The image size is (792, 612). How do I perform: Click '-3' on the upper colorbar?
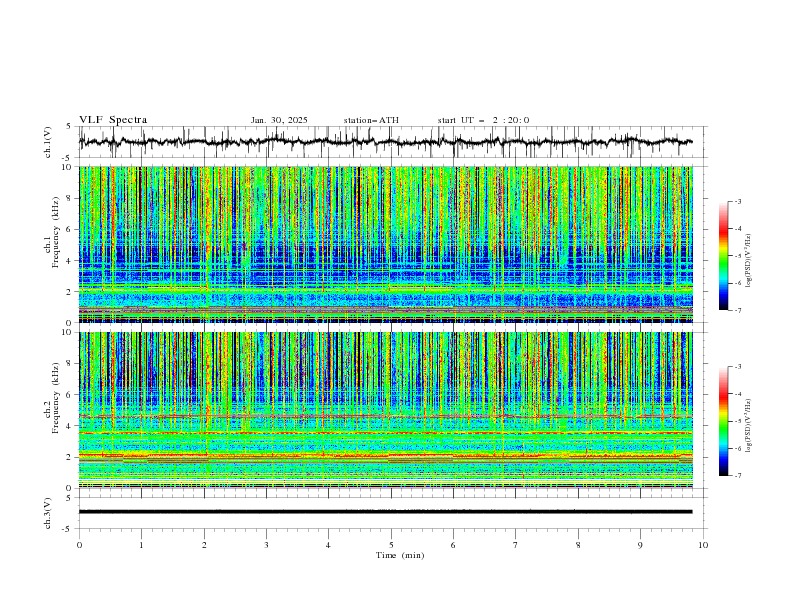[738, 201]
